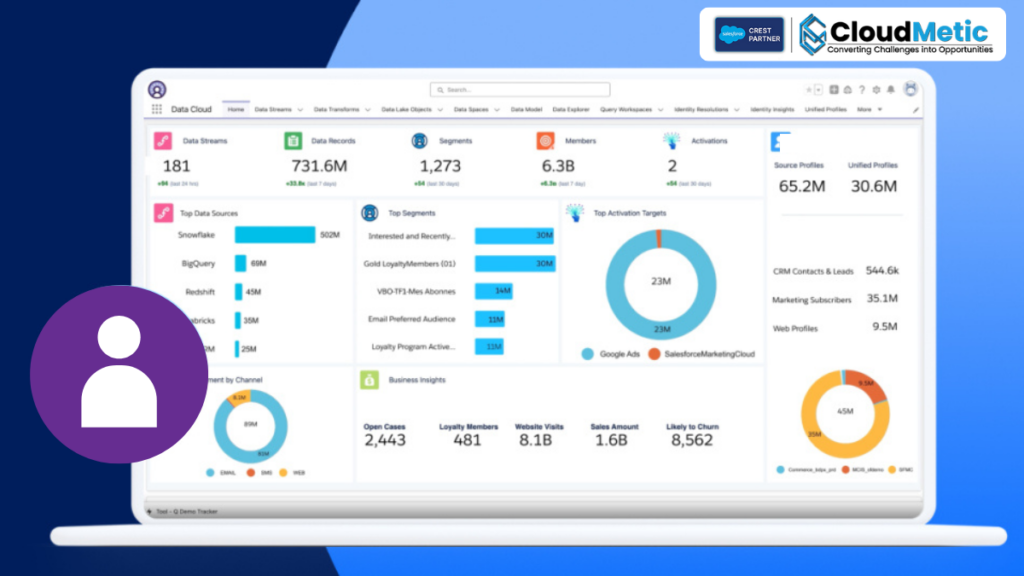Click the Data Cloud app logo icon
Viewport: 1024px width, 576px height.
[x=157, y=89]
